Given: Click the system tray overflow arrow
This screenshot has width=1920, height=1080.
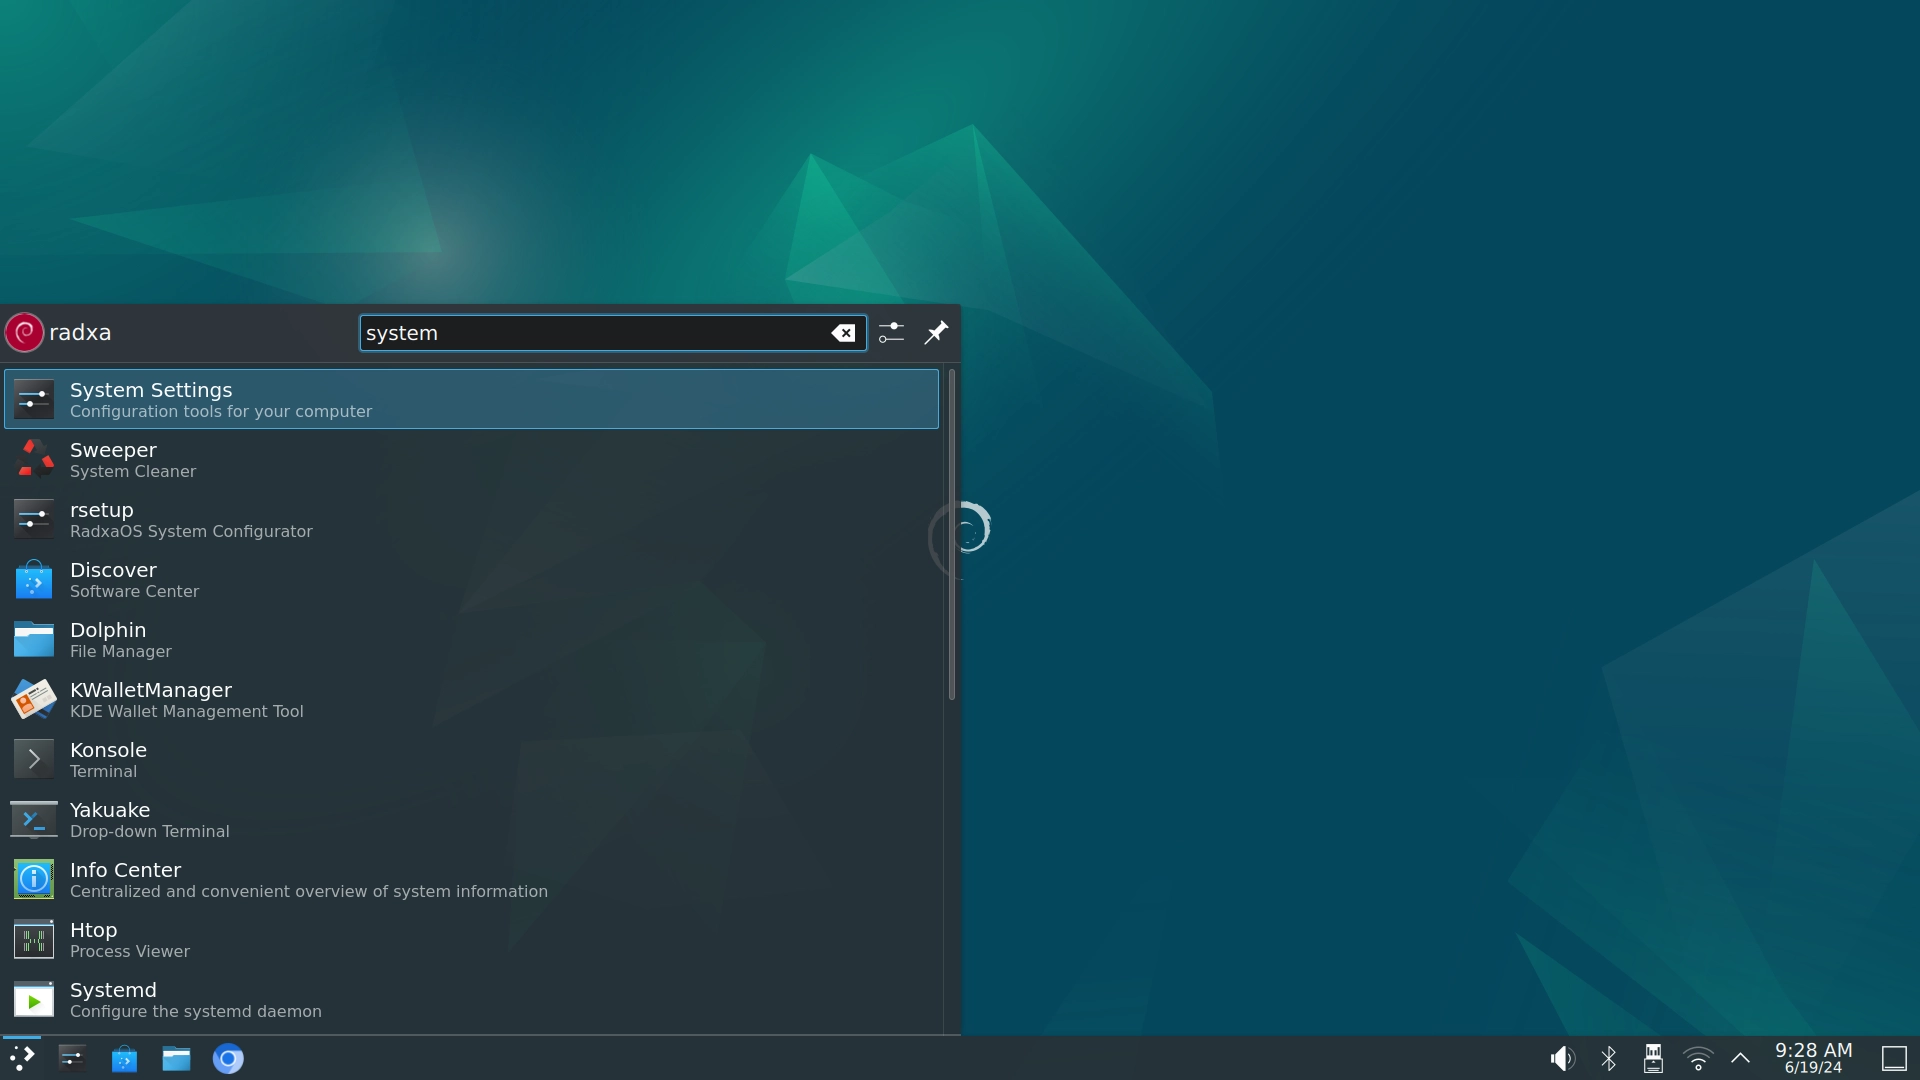Looking at the screenshot, I should [1741, 1058].
